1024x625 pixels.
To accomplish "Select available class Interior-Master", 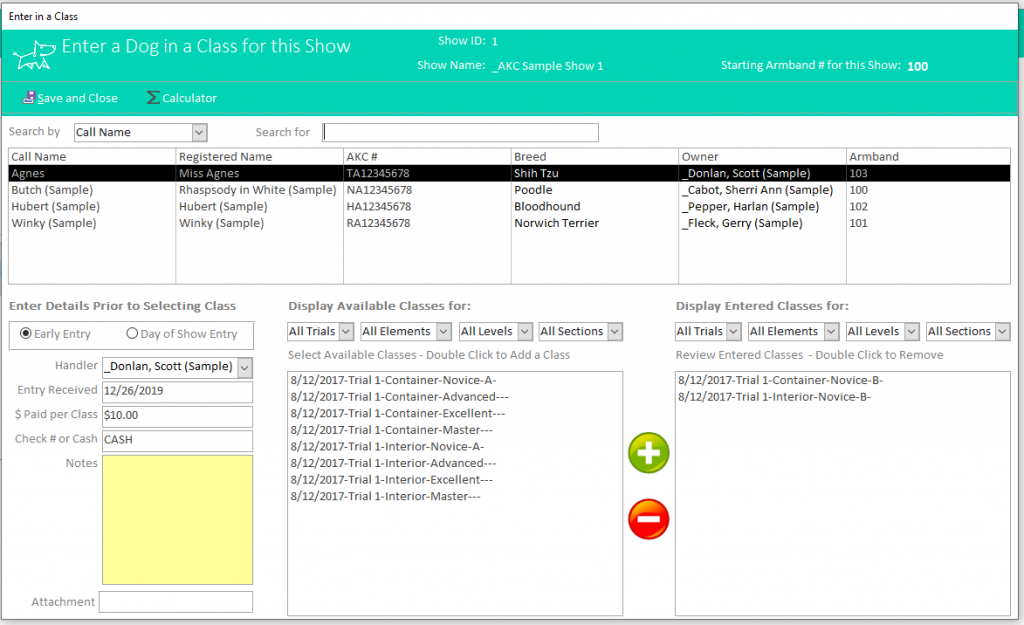I will click(x=385, y=496).
